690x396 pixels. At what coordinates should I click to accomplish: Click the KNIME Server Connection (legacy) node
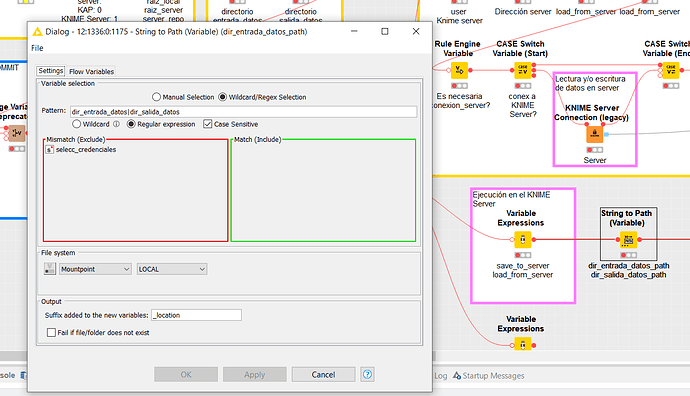coord(595,134)
